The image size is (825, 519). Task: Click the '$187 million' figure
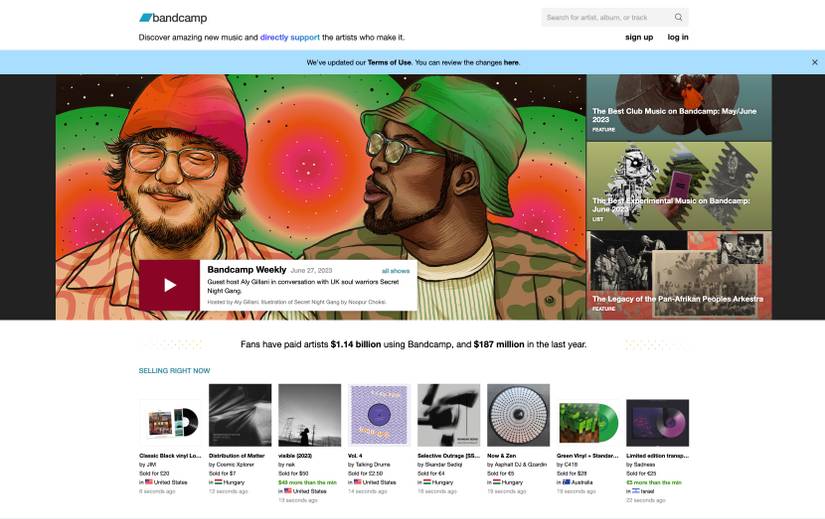499,344
